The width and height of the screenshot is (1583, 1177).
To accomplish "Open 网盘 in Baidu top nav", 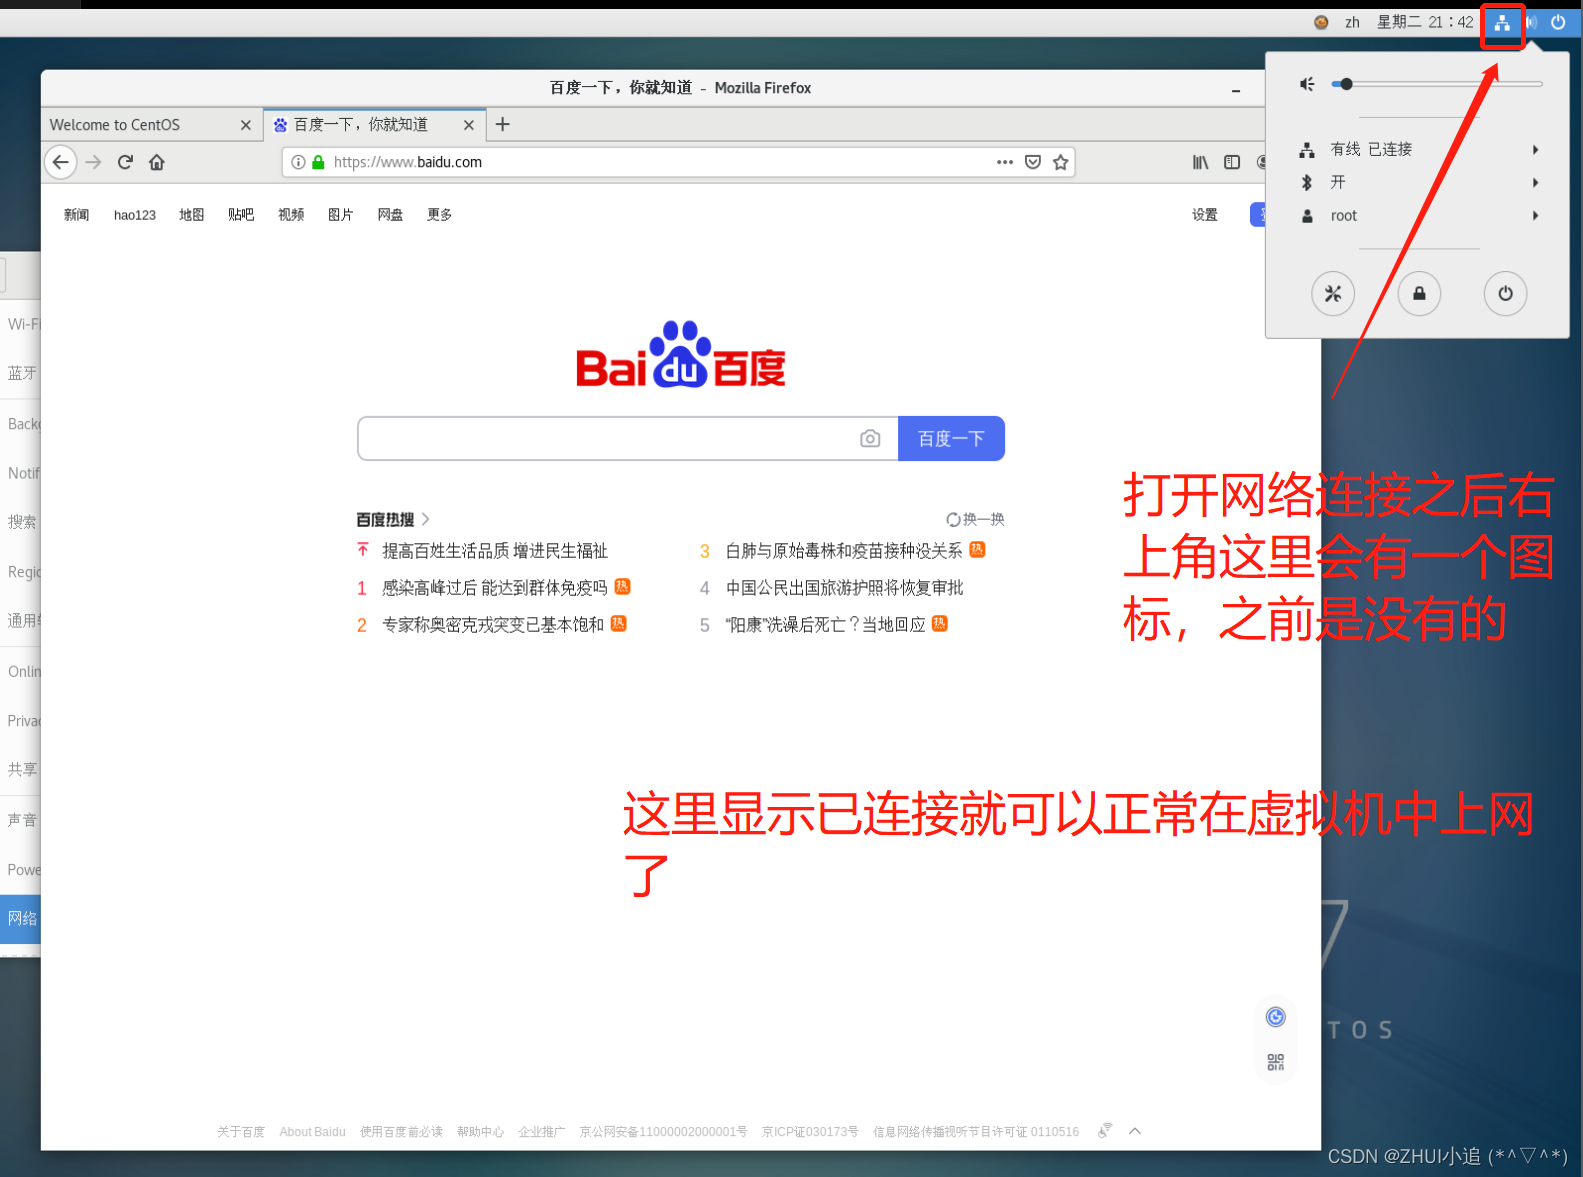I will coord(390,215).
